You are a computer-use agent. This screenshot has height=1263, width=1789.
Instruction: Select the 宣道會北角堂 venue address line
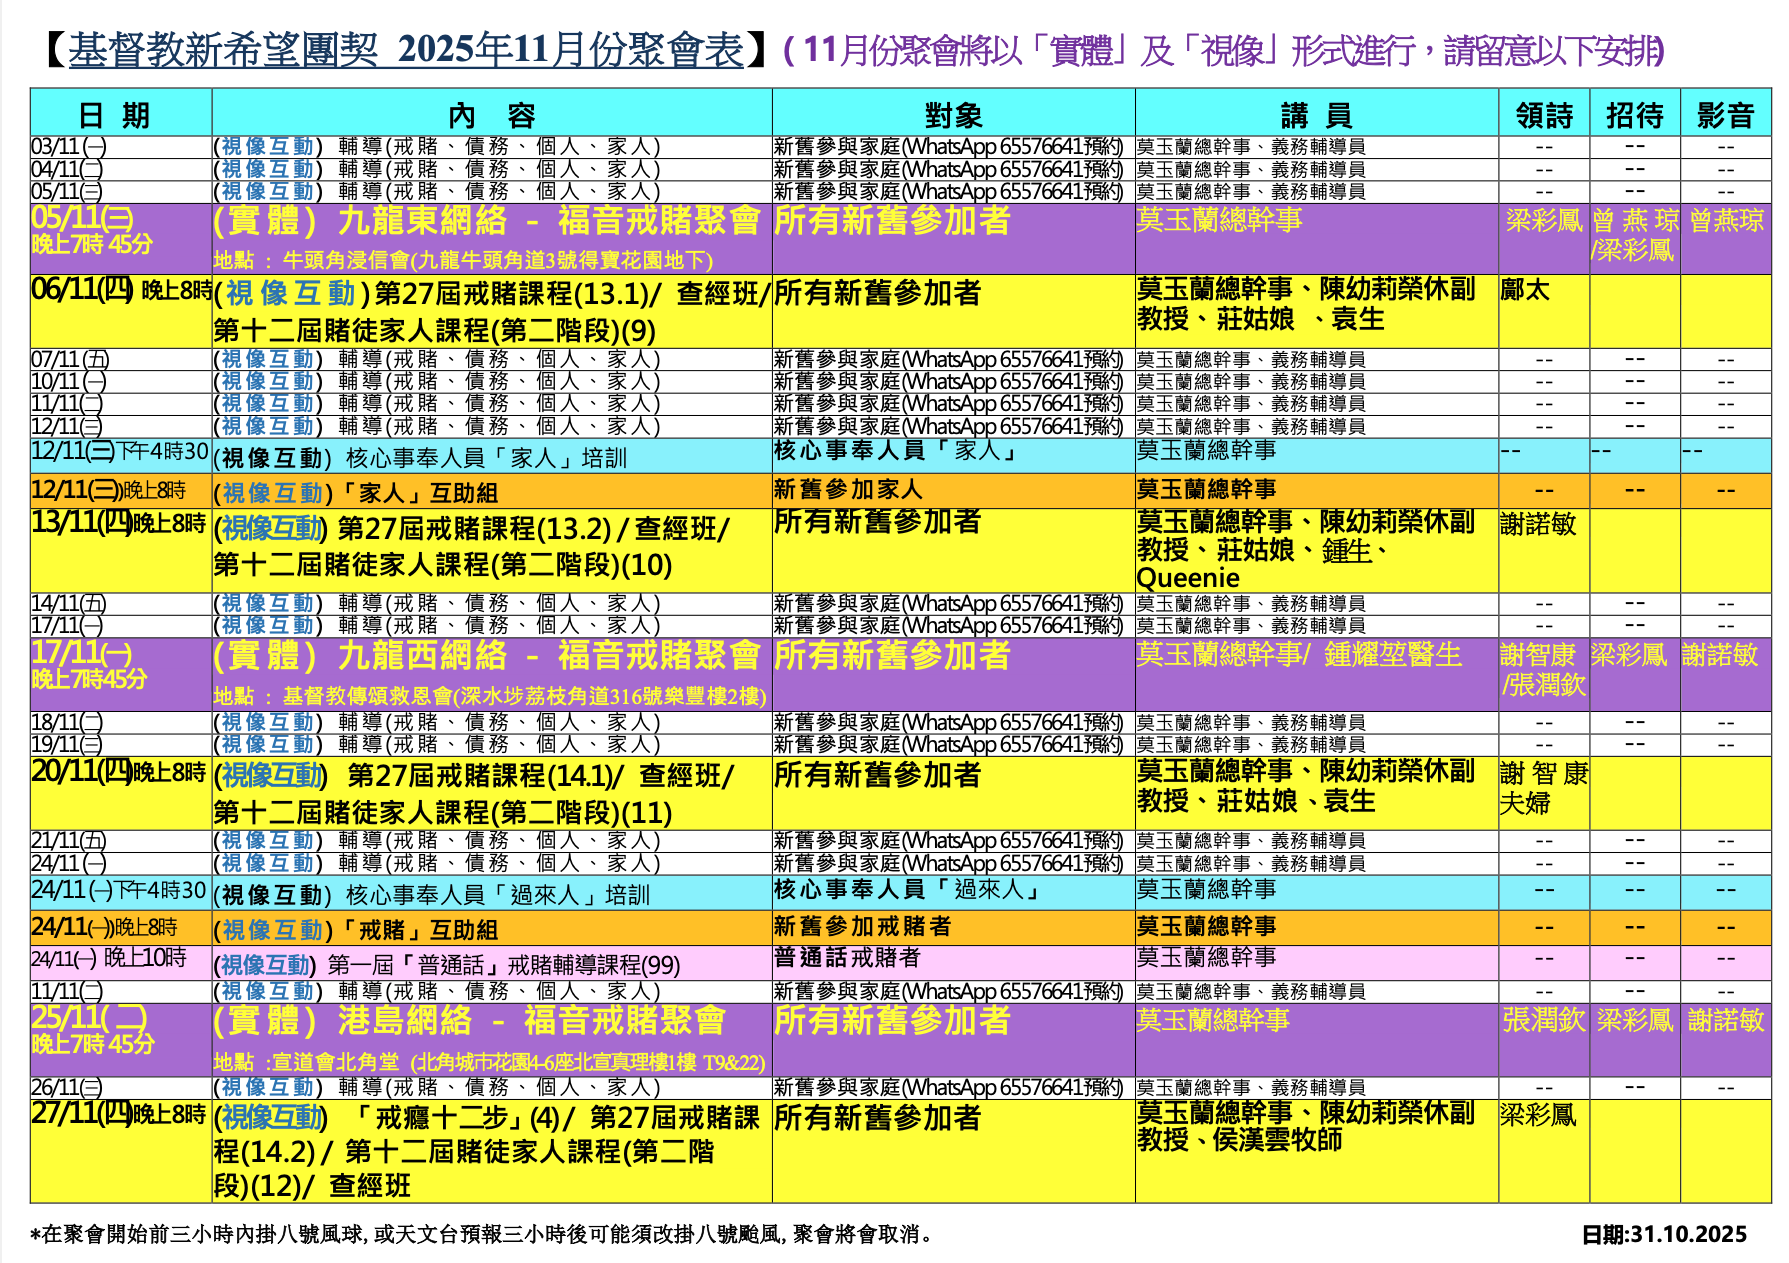(489, 1062)
